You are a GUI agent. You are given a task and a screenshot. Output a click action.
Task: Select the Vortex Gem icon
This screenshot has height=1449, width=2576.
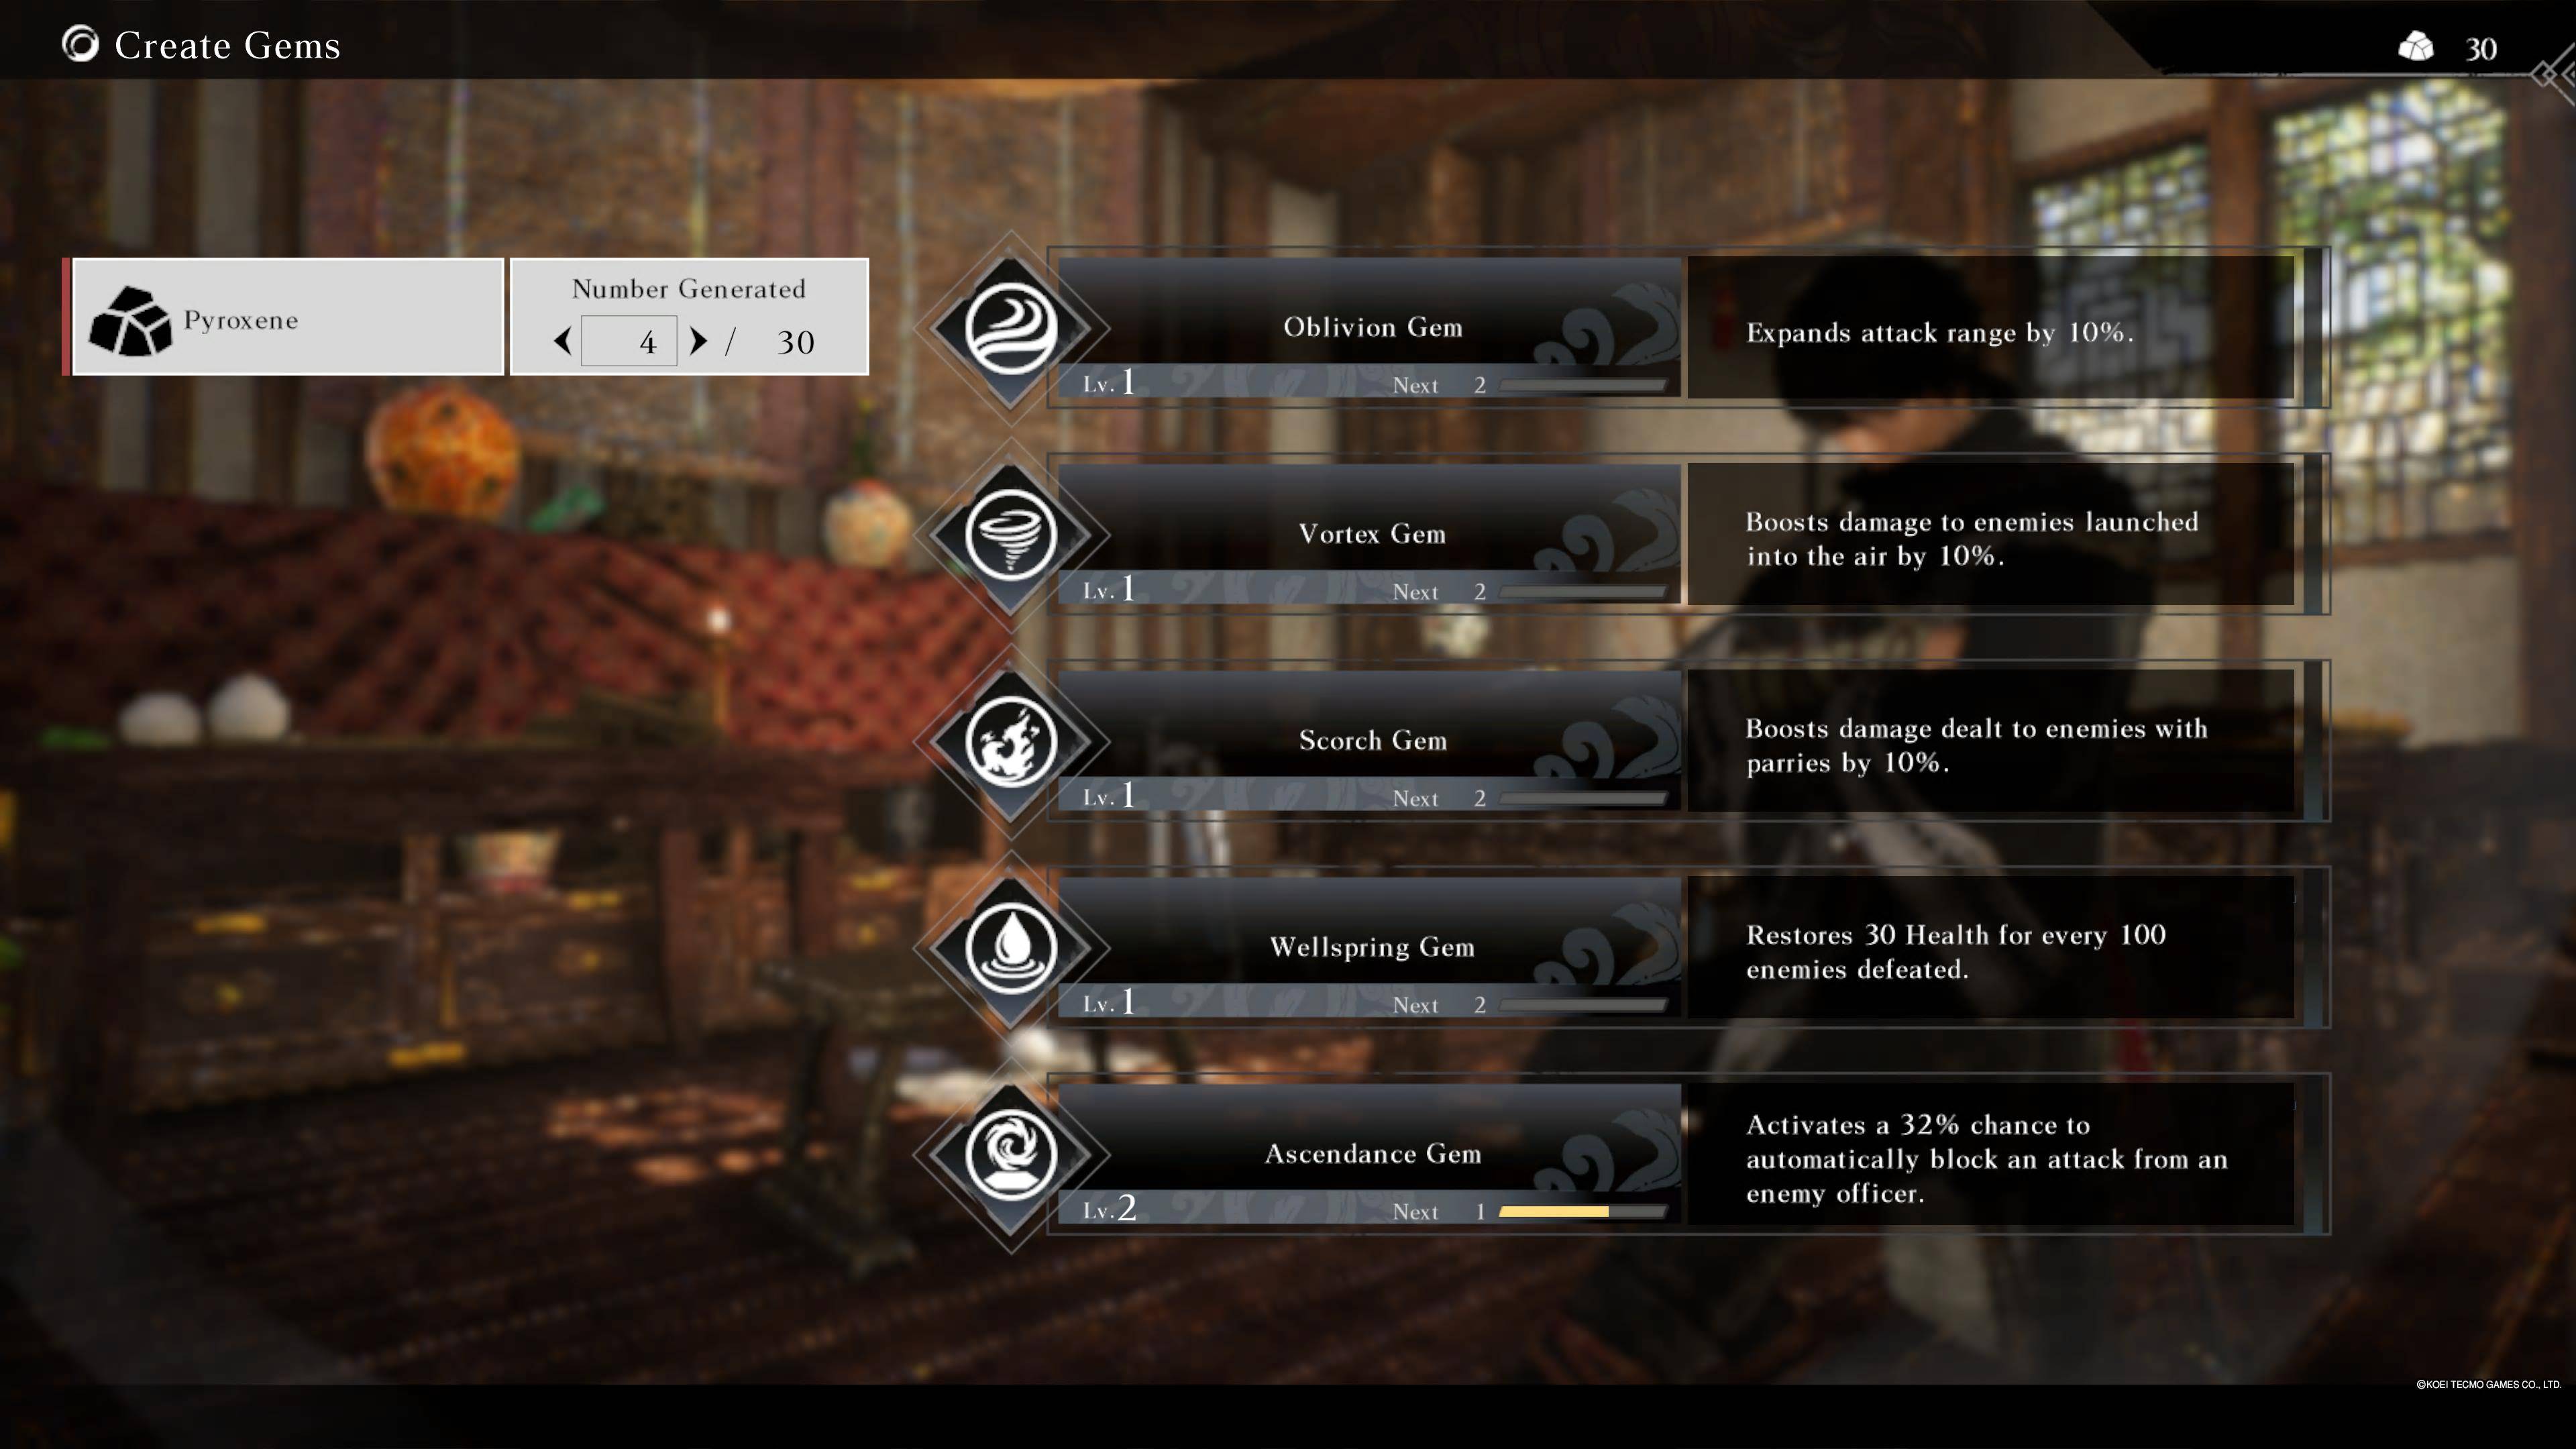[x=1010, y=534]
